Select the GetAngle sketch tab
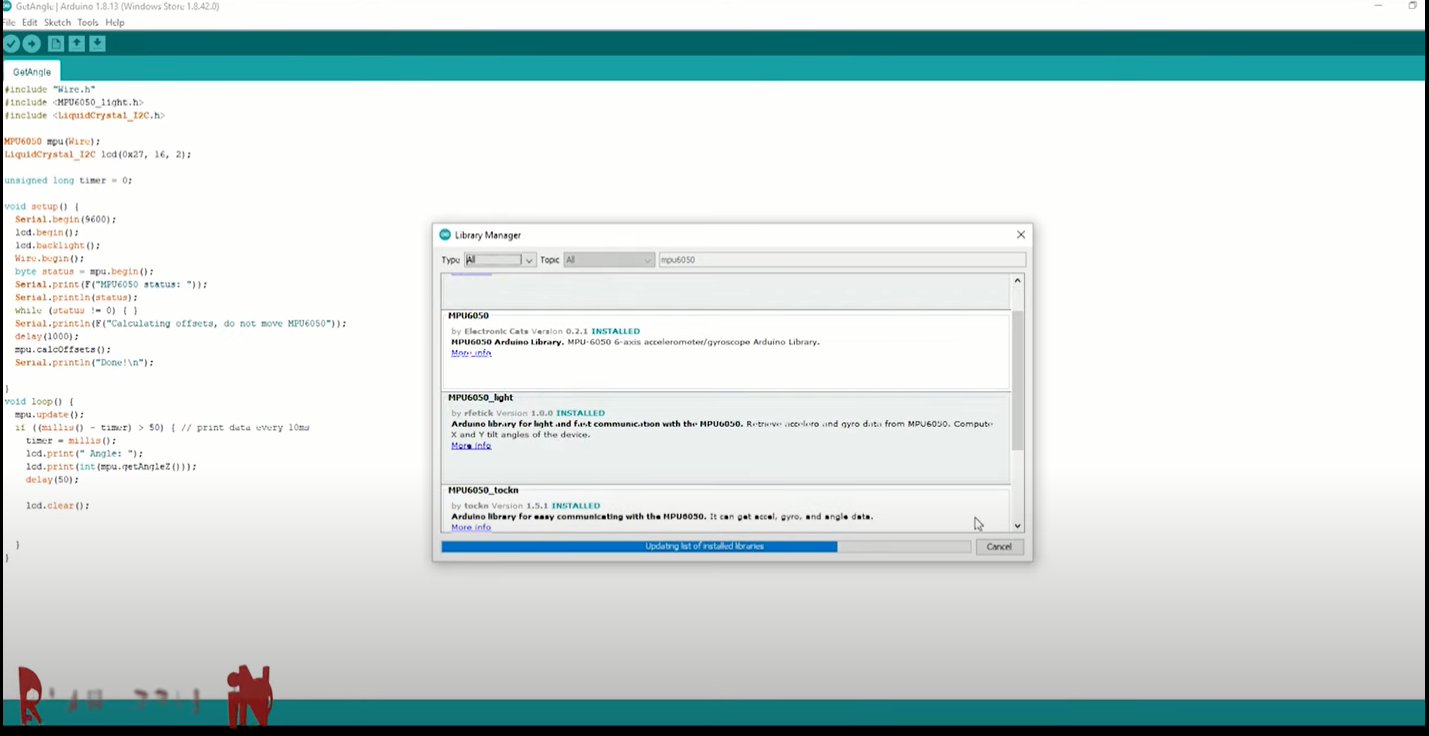 [32, 72]
